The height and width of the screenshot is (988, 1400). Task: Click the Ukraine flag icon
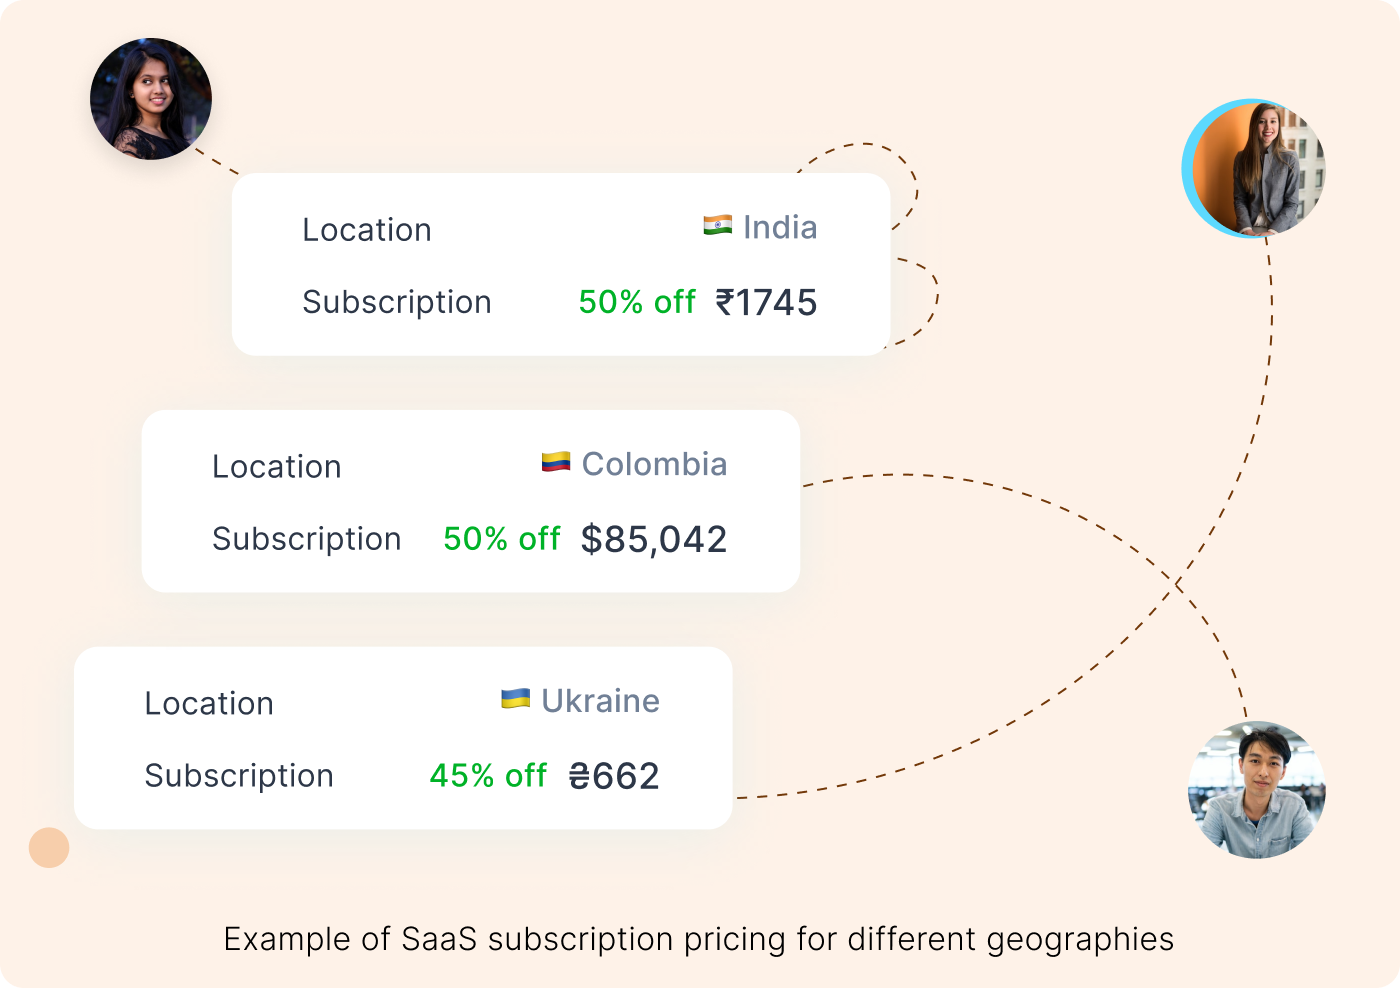point(515,699)
